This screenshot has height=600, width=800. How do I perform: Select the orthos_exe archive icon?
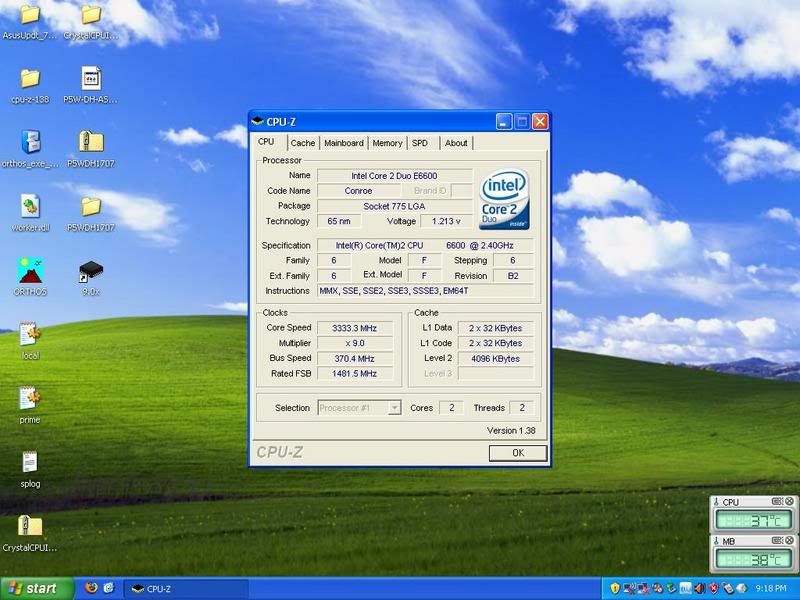pos(31,142)
